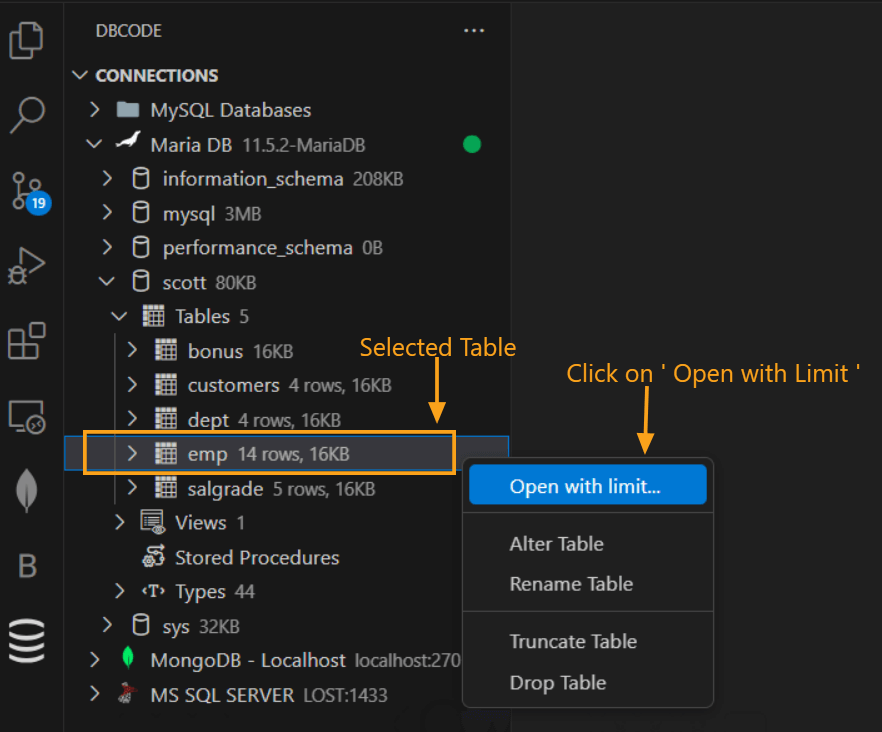Click the MS SQL SERVER connection icon
The width and height of the screenshot is (882, 732).
pos(128,693)
